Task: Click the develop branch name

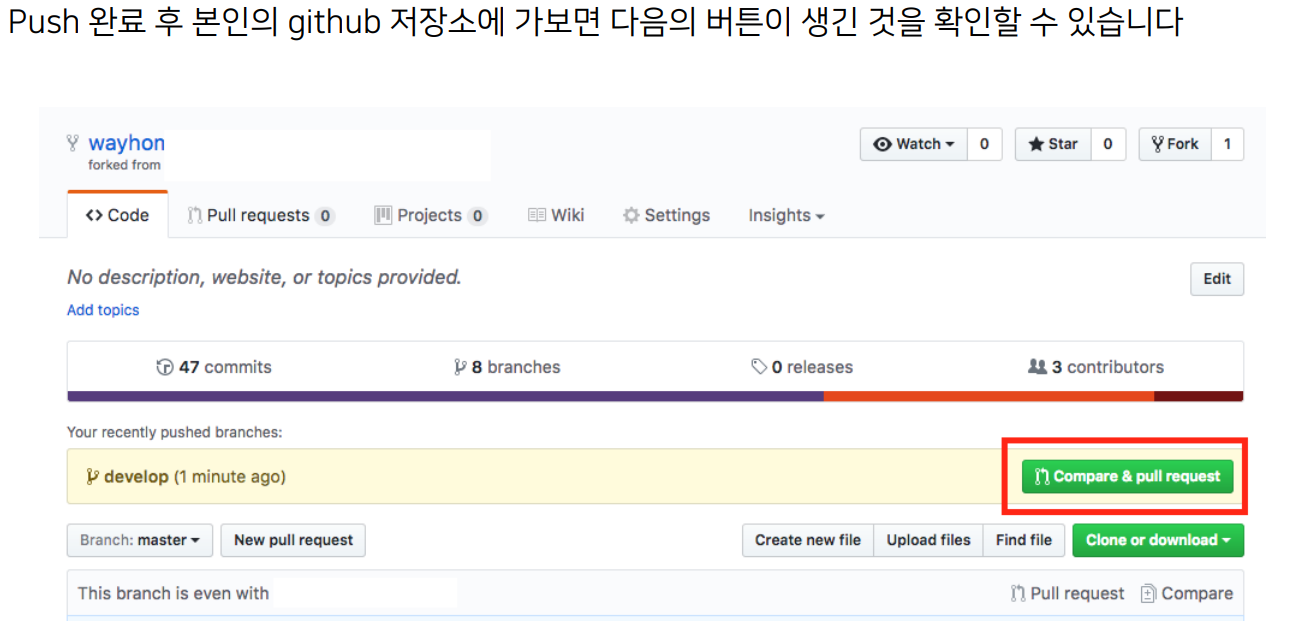Action: point(136,477)
